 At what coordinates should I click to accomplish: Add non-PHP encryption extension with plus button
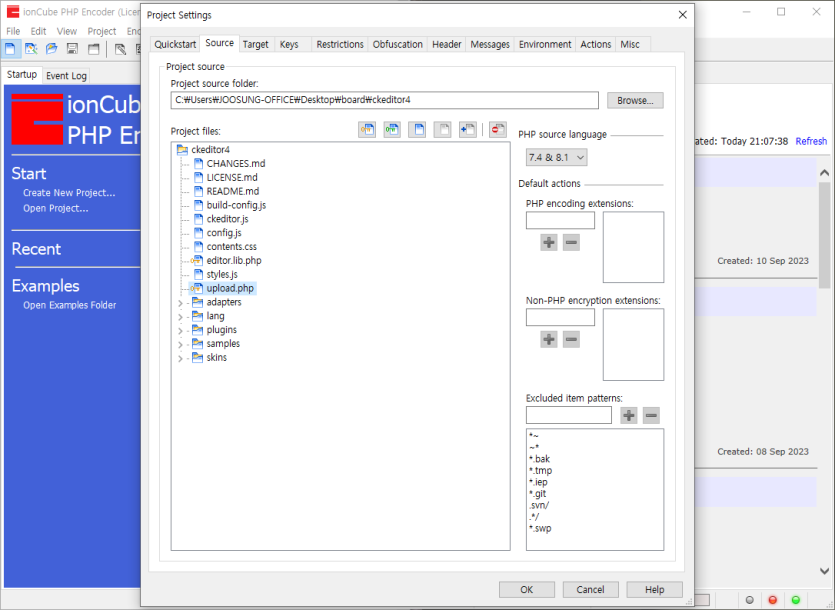pos(549,339)
